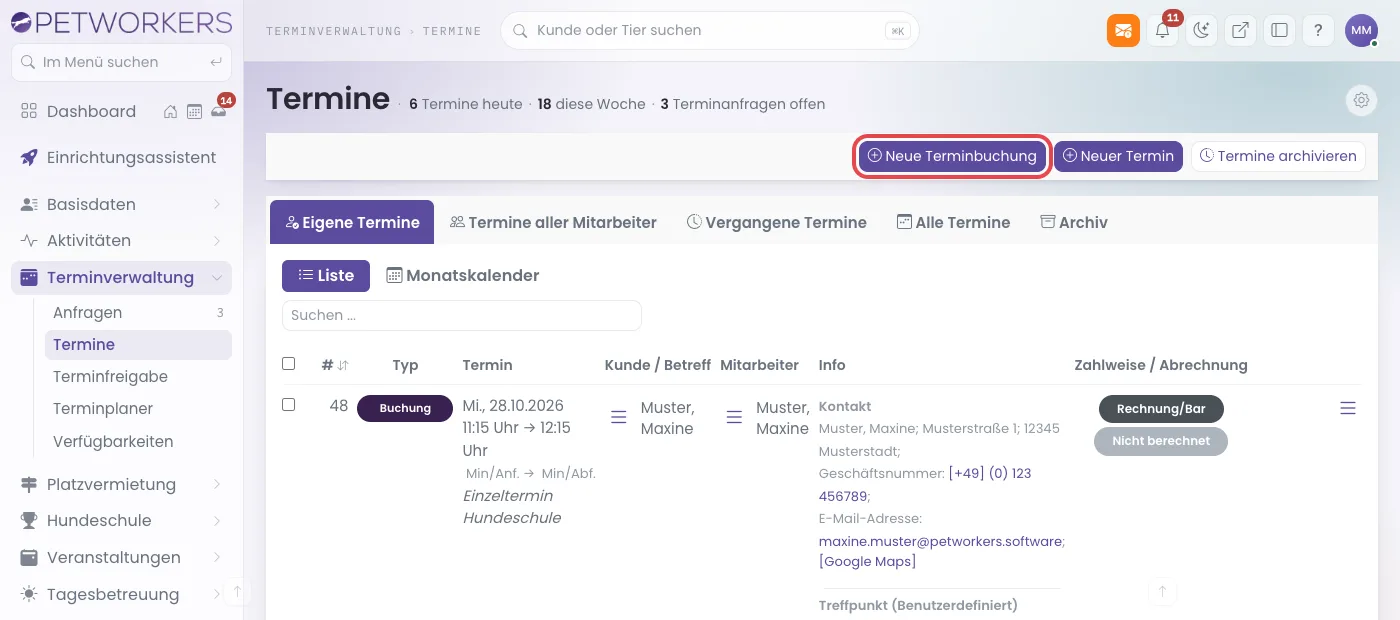Open Verfügbarkeiten in the sidebar
This screenshot has height=620, width=1400.
coord(138,441)
